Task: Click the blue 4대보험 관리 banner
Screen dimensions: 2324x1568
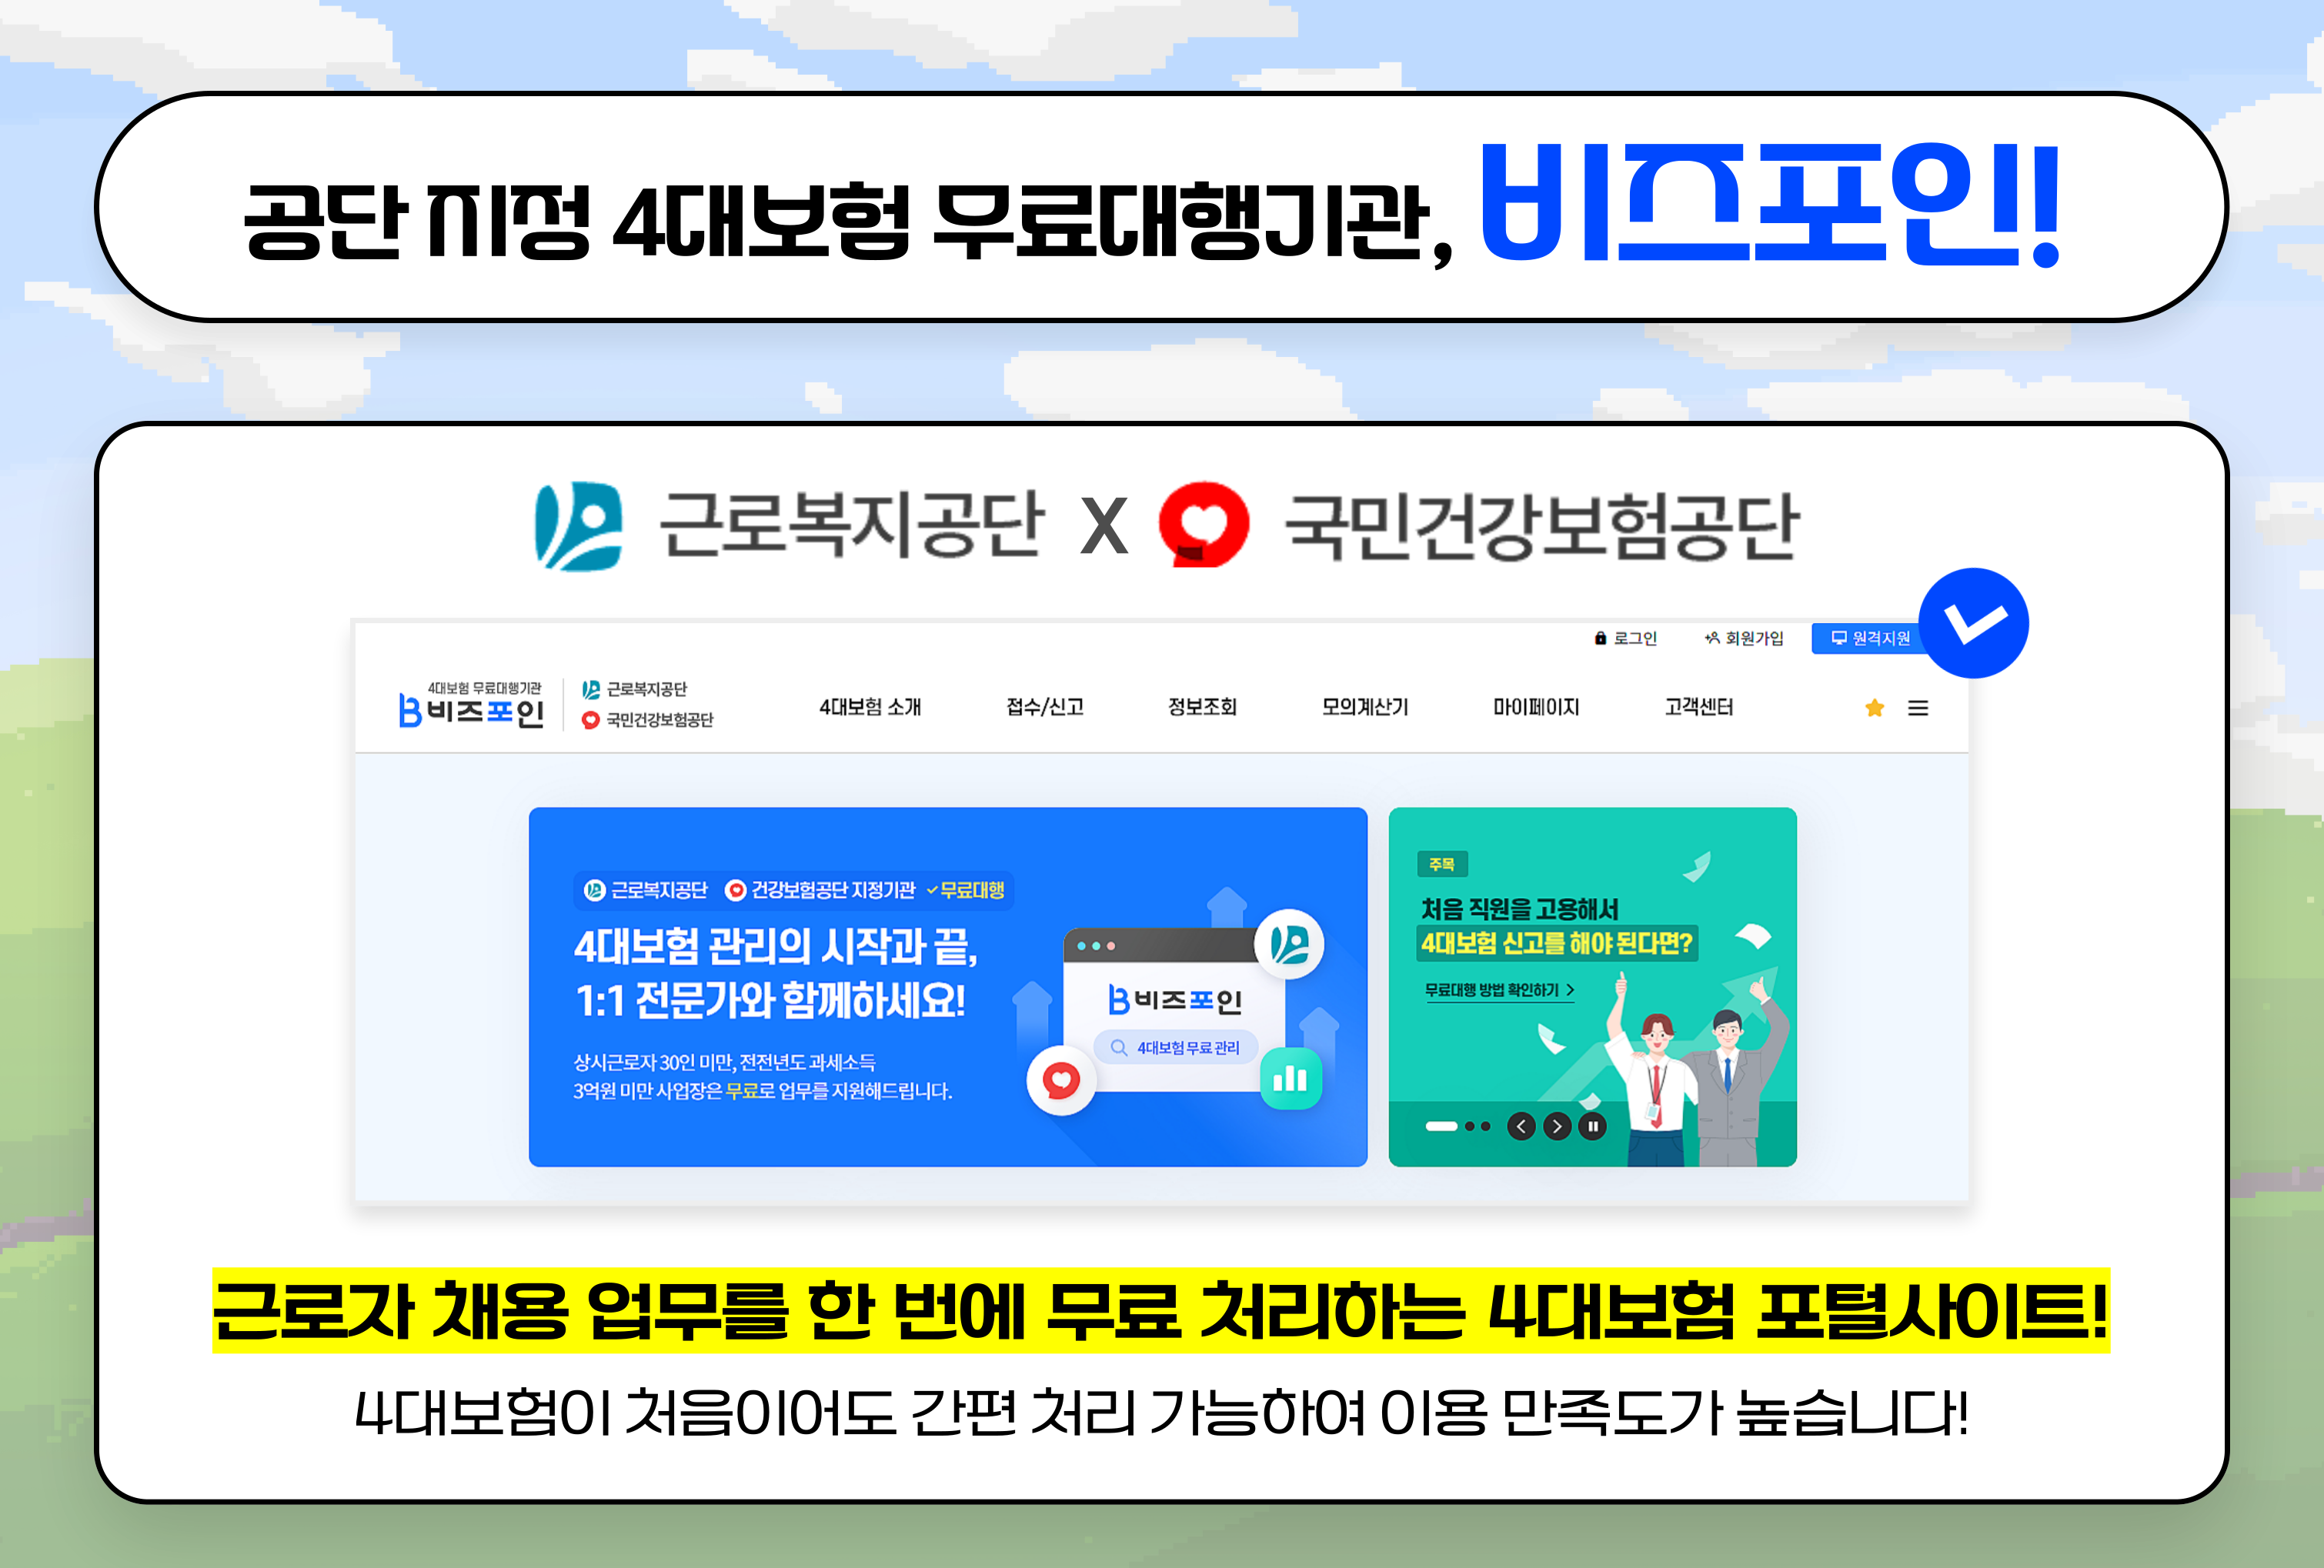Action: (x=948, y=987)
